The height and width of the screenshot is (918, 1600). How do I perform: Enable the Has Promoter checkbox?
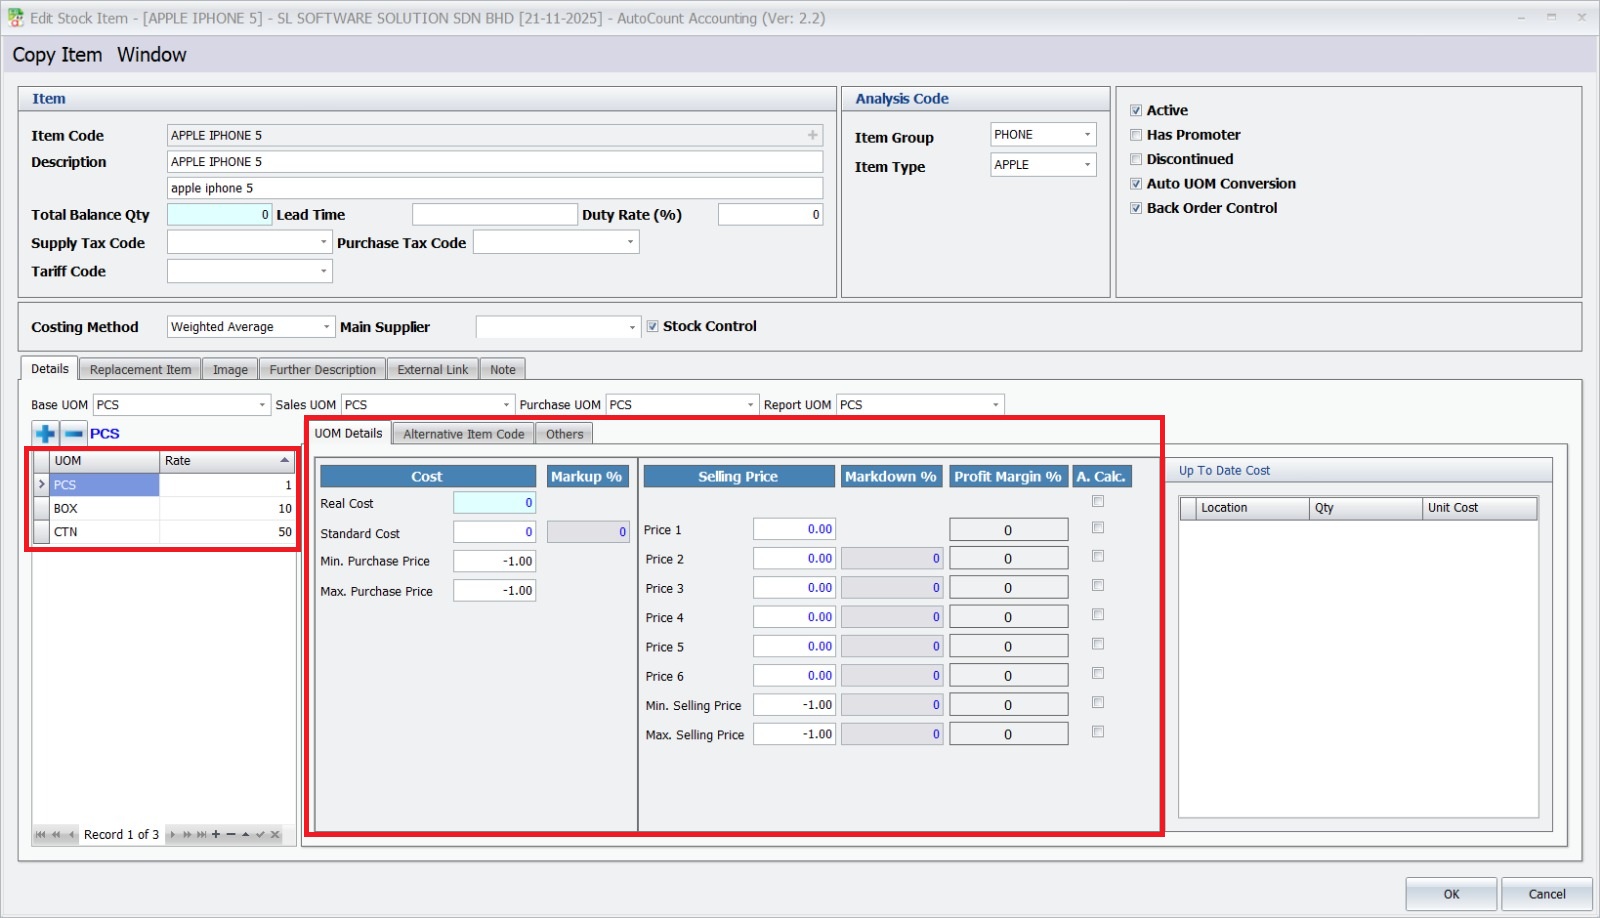tap(1136, 135)
